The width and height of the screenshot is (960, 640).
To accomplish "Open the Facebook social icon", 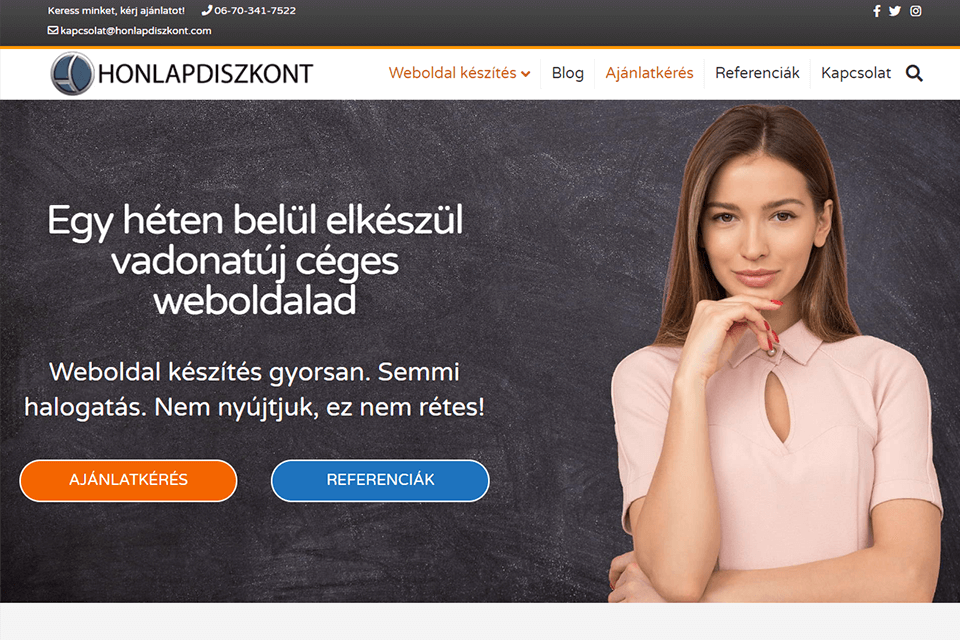I will coord(877,11).
